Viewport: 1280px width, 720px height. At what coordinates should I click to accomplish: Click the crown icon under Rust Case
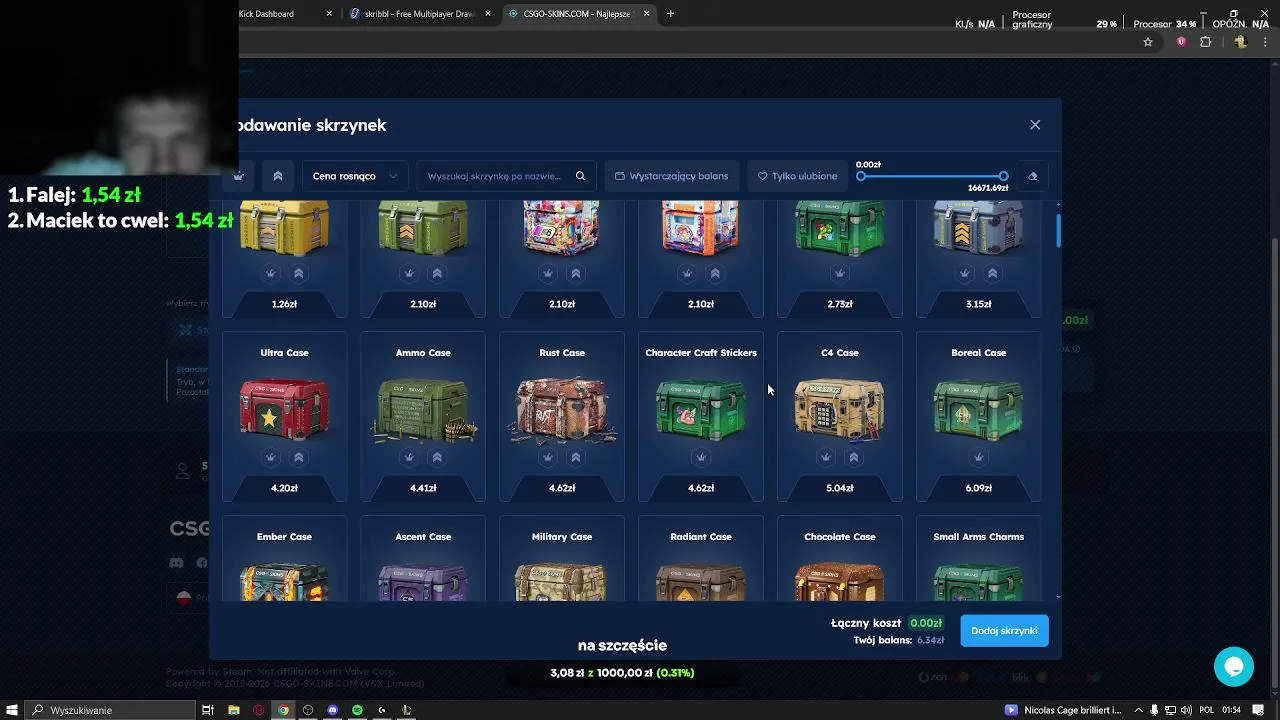548,457
